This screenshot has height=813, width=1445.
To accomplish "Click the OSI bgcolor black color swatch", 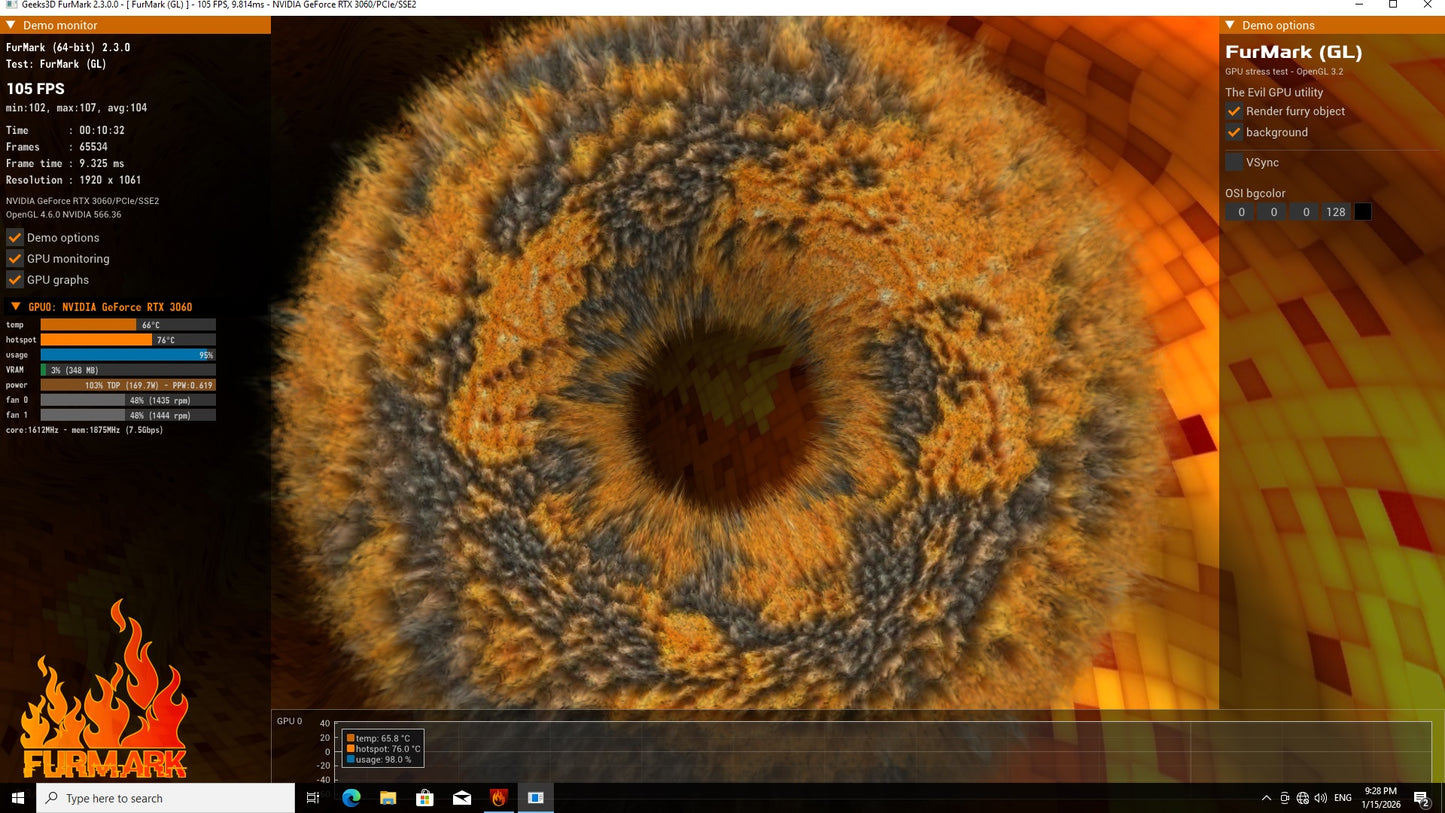I will tap(1362, 212).
